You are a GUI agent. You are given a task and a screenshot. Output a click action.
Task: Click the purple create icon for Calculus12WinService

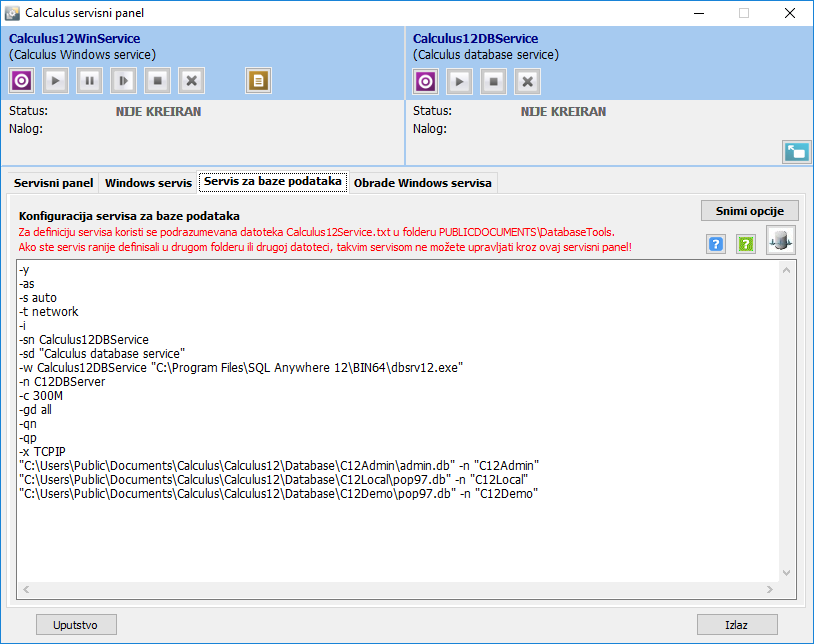(22, 81)
